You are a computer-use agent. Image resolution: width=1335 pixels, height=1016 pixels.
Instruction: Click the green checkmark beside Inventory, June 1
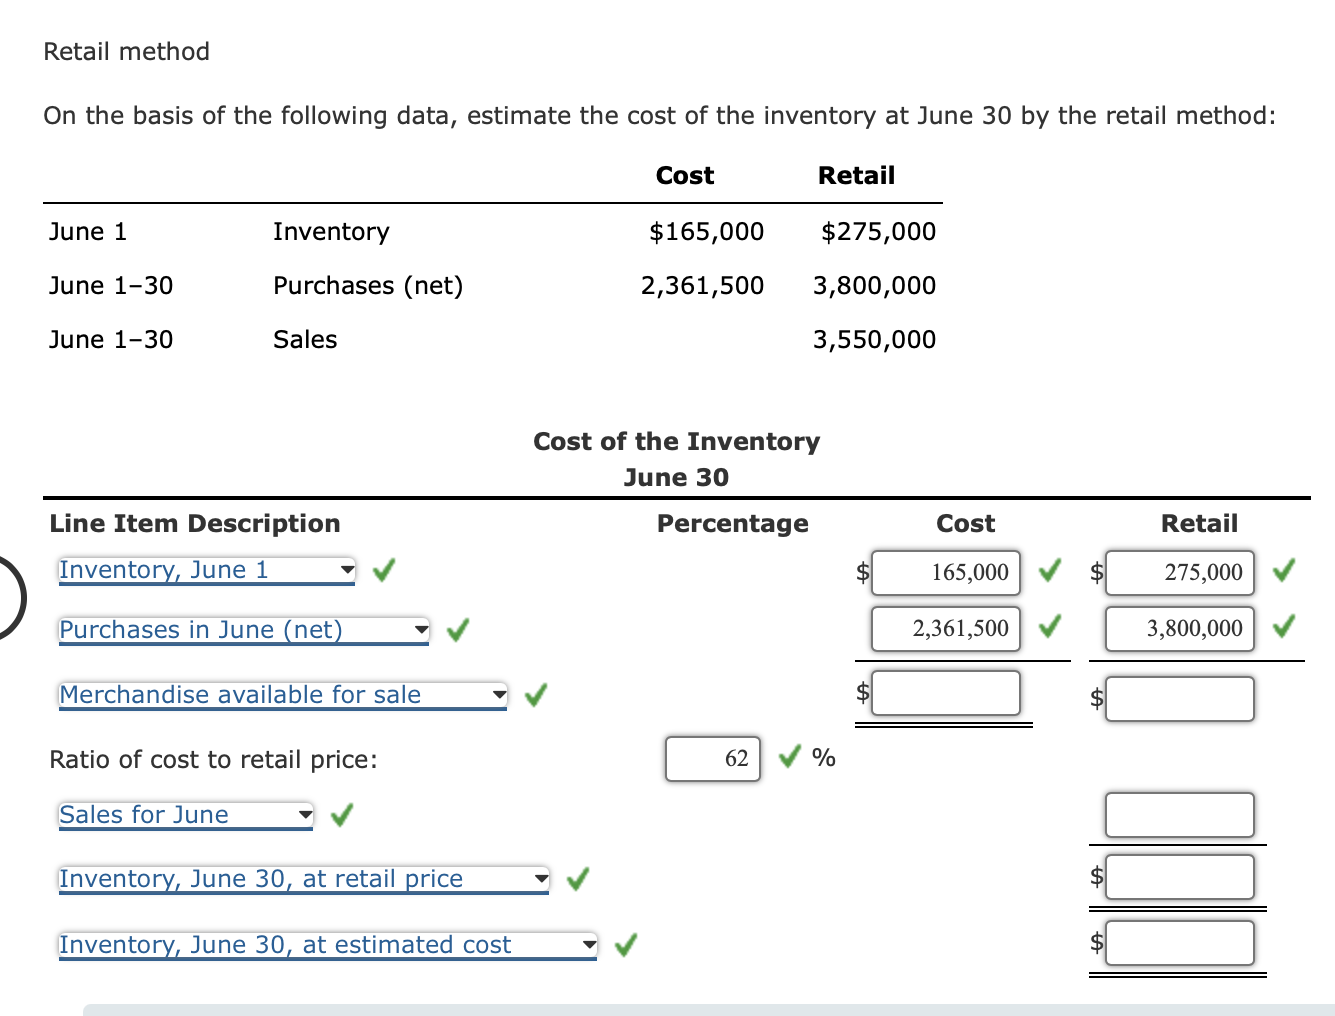point(383,570)
